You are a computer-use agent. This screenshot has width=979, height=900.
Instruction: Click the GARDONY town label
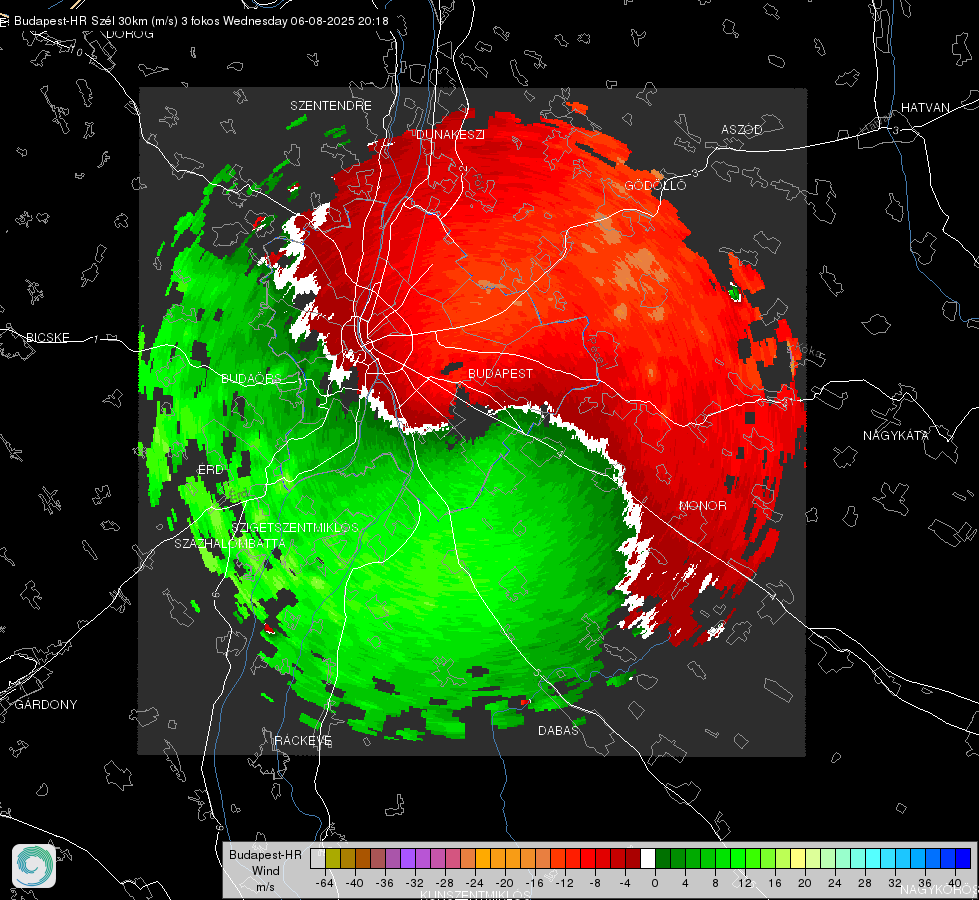46,705
